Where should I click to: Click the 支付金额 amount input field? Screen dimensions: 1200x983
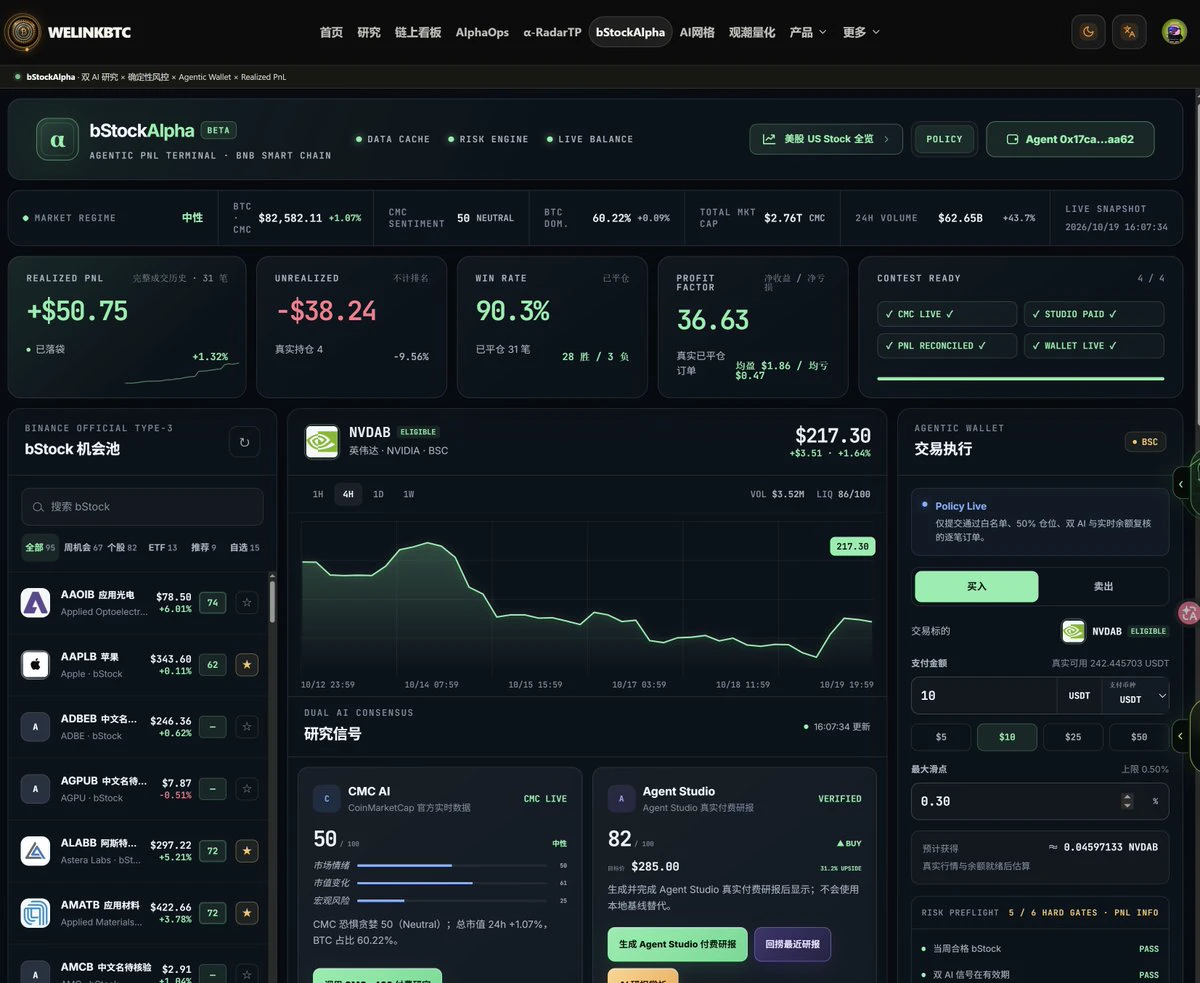pos(984,695)
